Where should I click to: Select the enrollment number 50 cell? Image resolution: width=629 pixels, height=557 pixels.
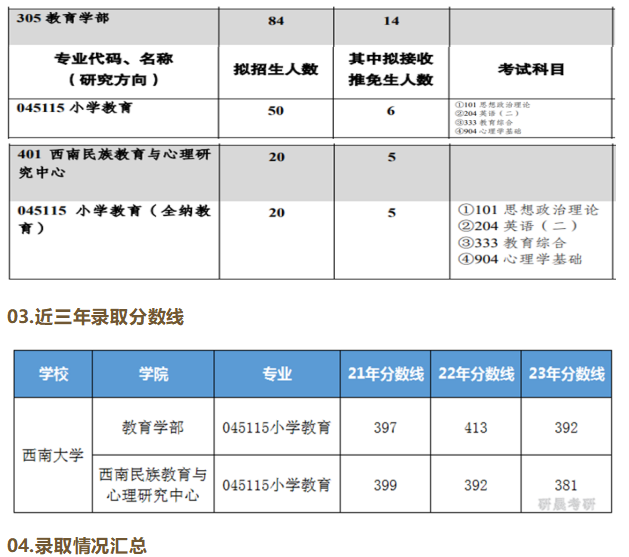(x=276, y=111)
